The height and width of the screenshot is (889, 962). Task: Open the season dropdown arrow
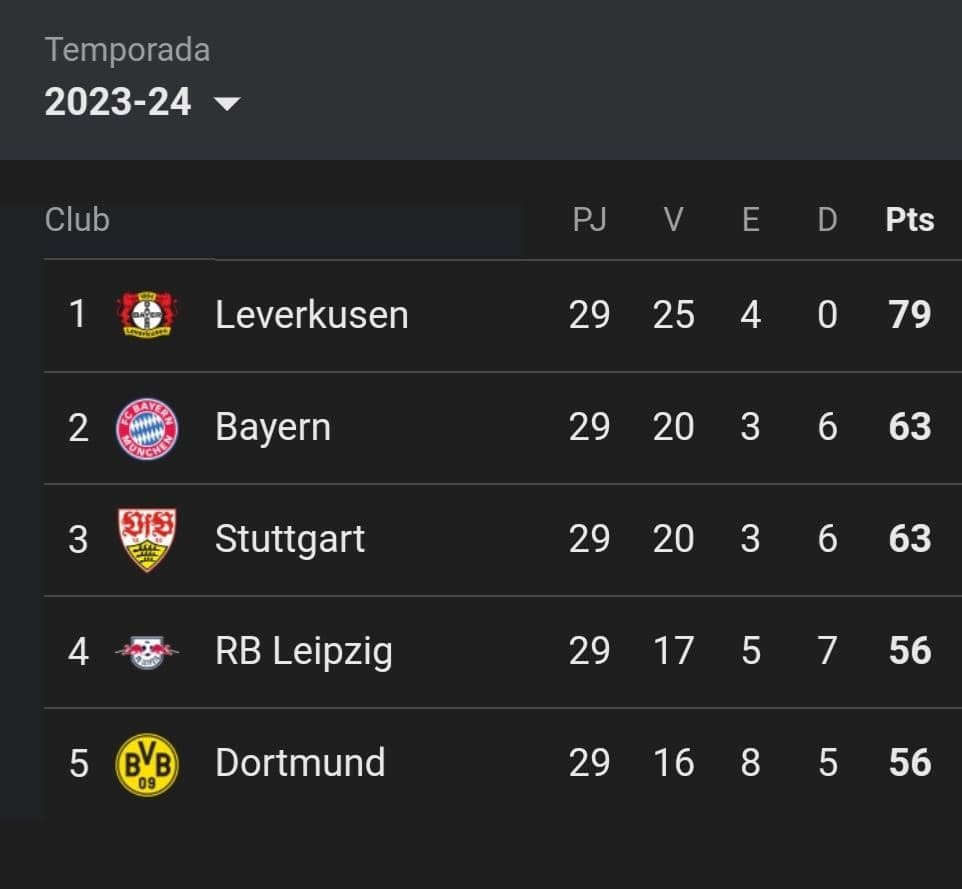point(227,103)
